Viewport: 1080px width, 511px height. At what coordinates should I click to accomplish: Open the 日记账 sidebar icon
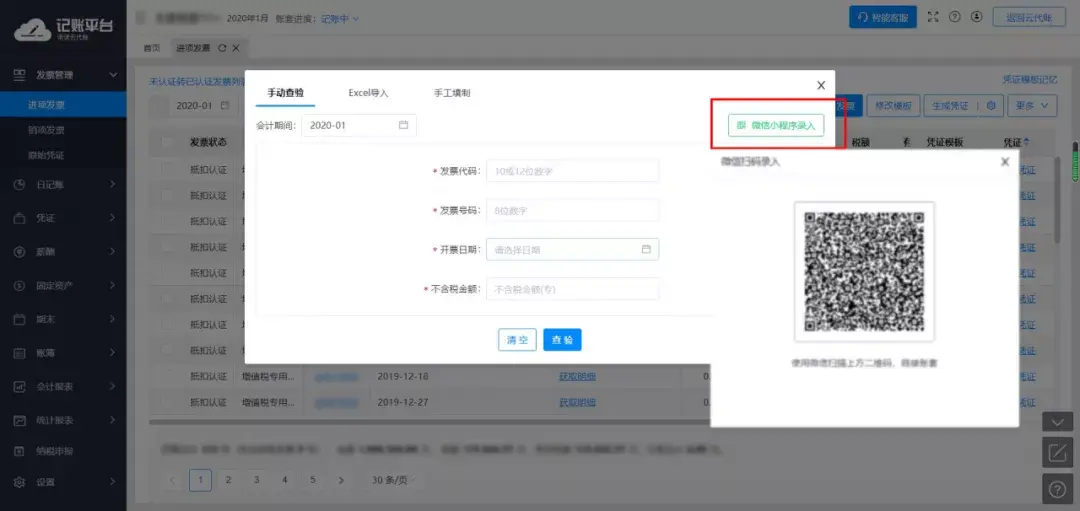click(x=20, y=185)
